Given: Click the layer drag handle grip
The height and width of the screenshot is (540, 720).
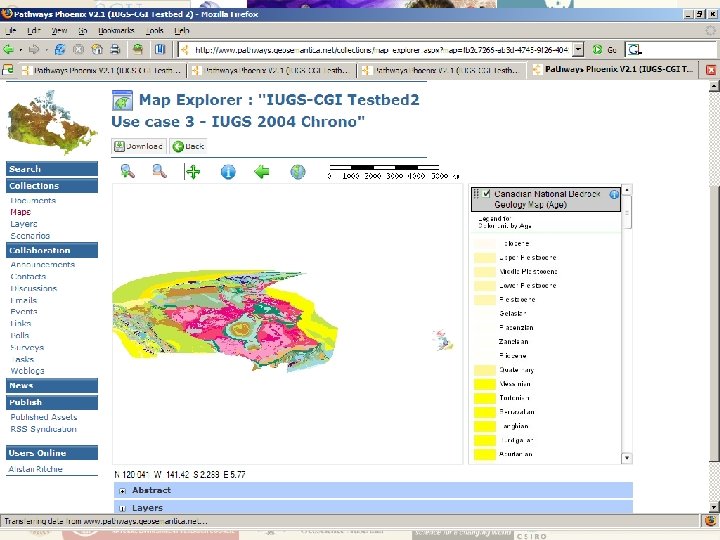Looking at the screenshot, I should click(x=476, y=194).
